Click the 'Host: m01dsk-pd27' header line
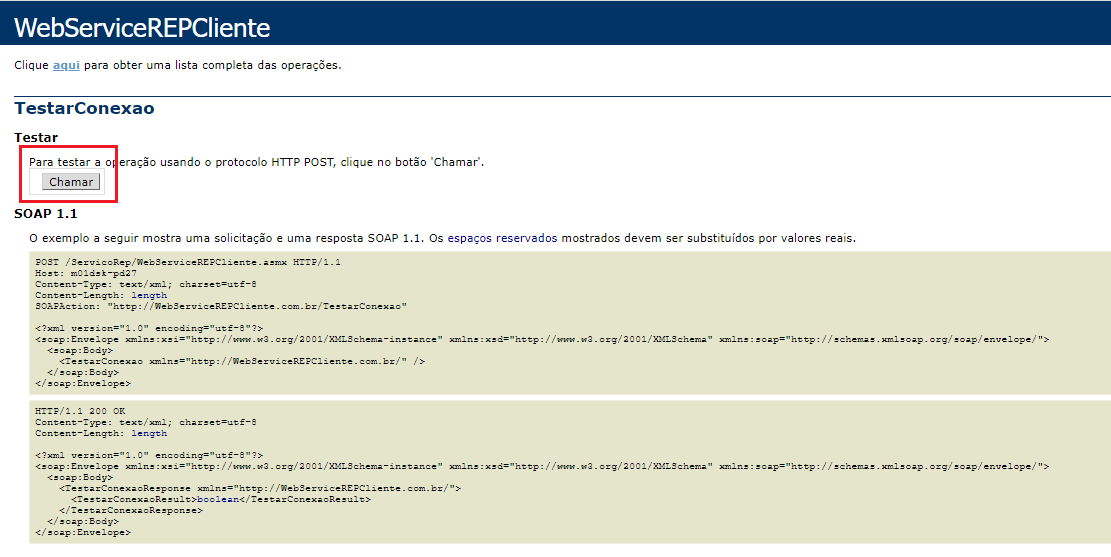The width and height of the screenshot is (1111, 557). pos(79,273)
